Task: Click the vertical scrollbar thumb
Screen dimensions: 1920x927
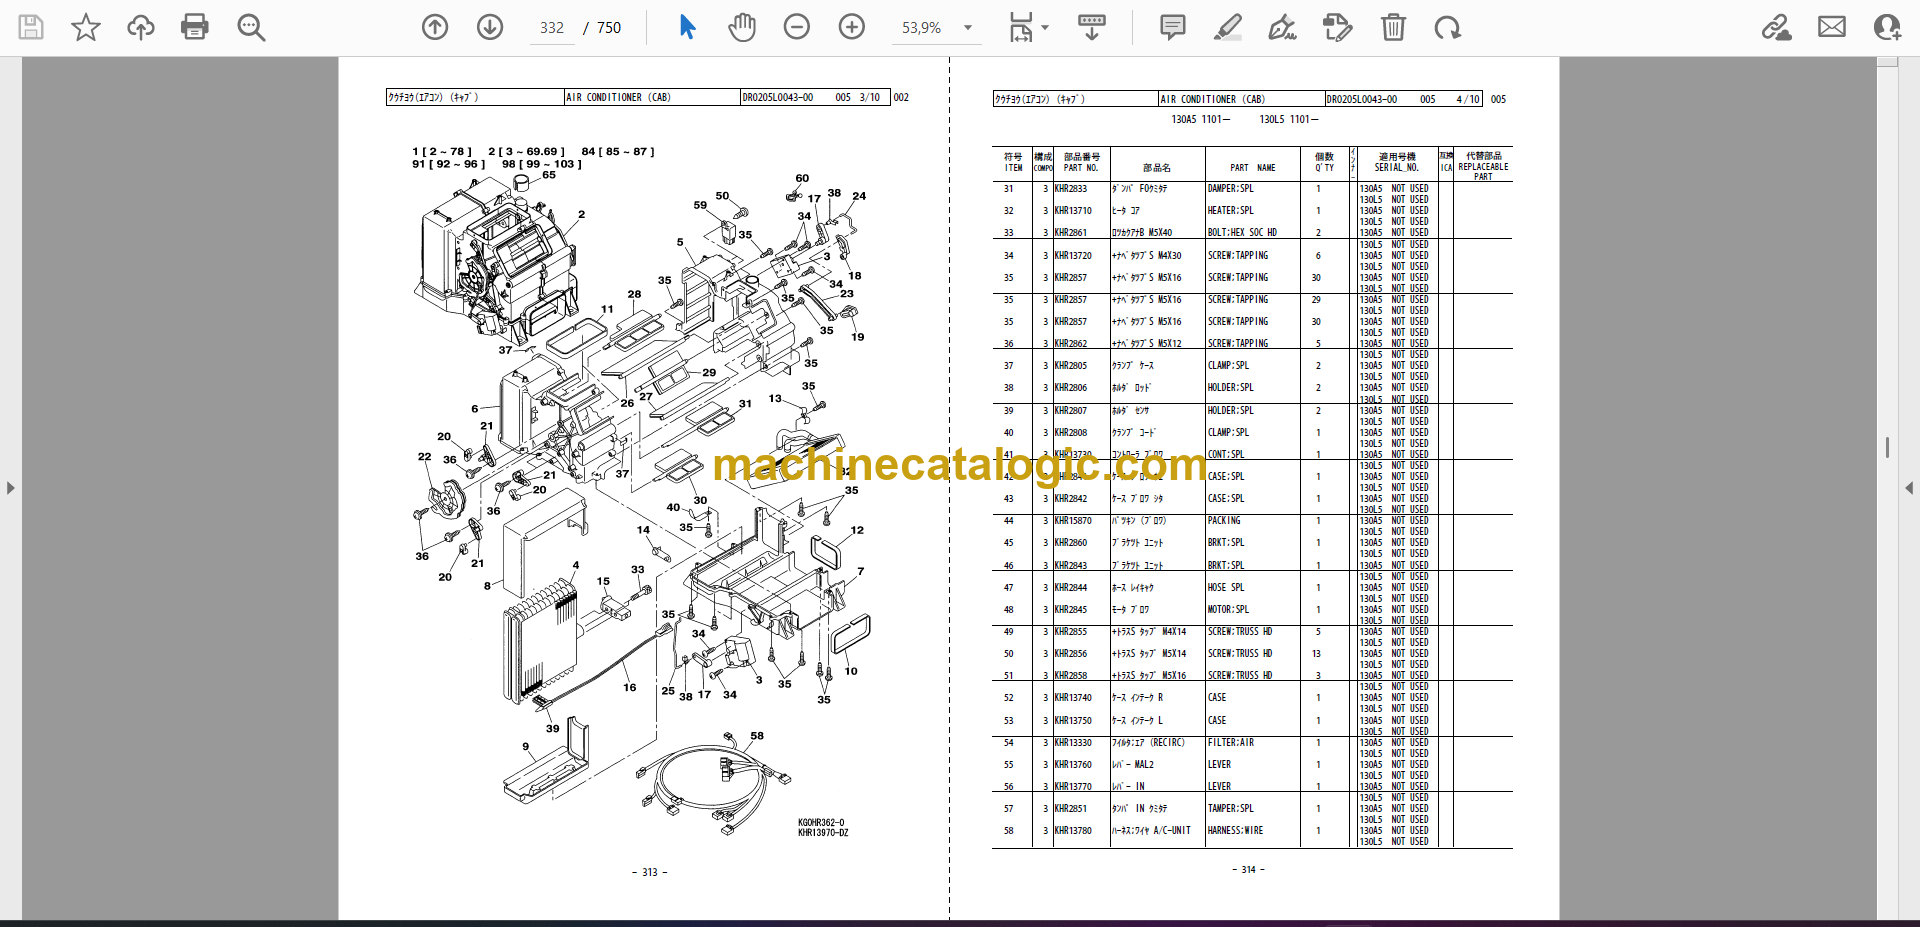Action: coord(1887,448)
